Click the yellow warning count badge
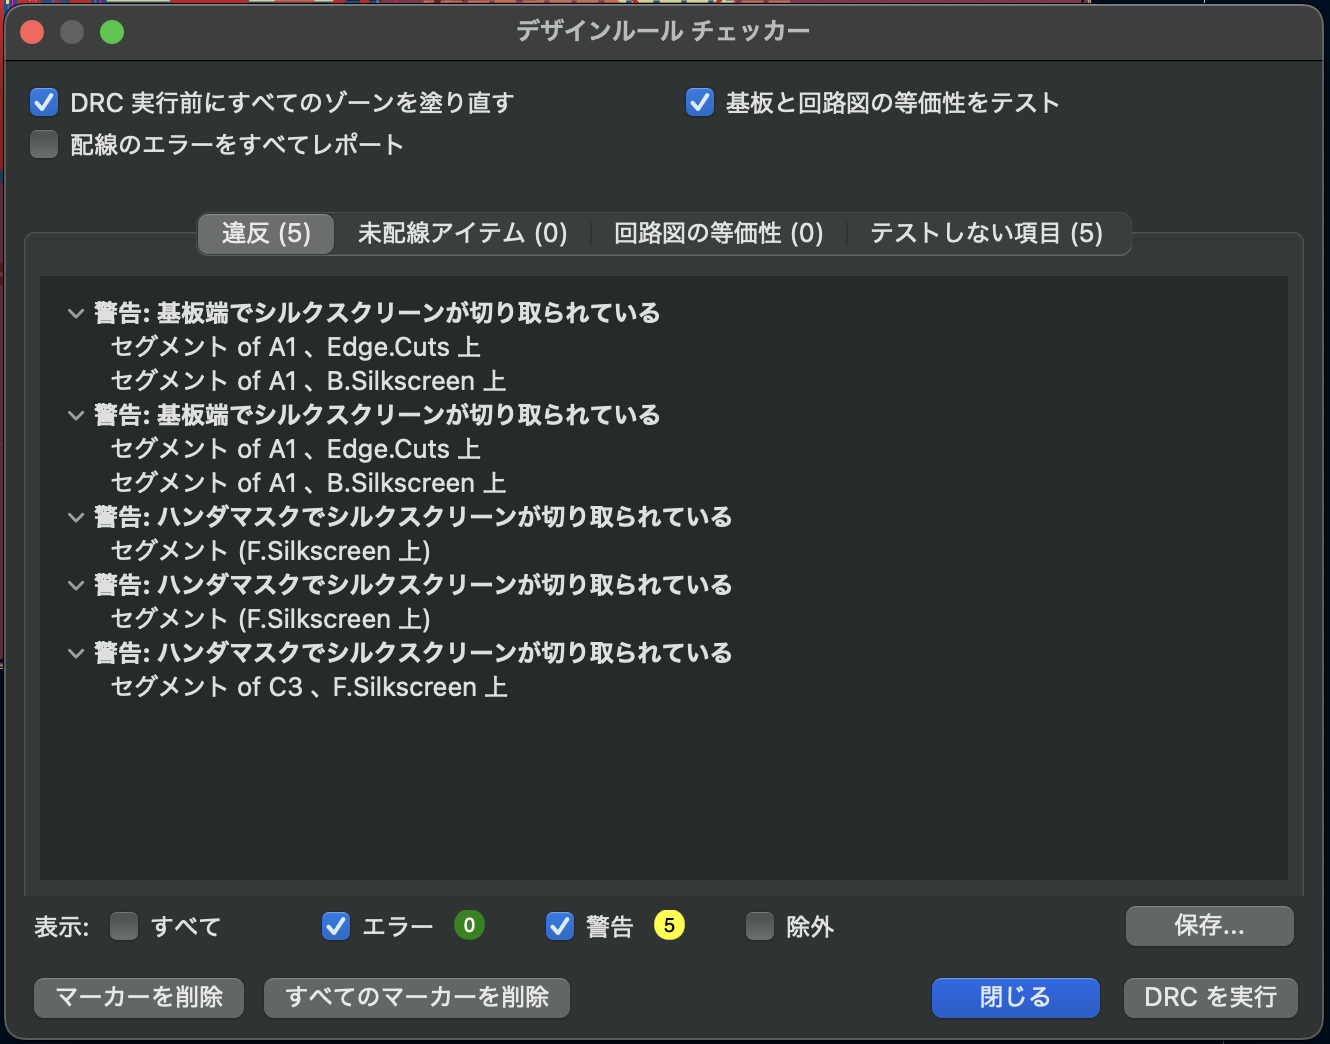This screenshot has width=1330, height=1044. point(669,925)
